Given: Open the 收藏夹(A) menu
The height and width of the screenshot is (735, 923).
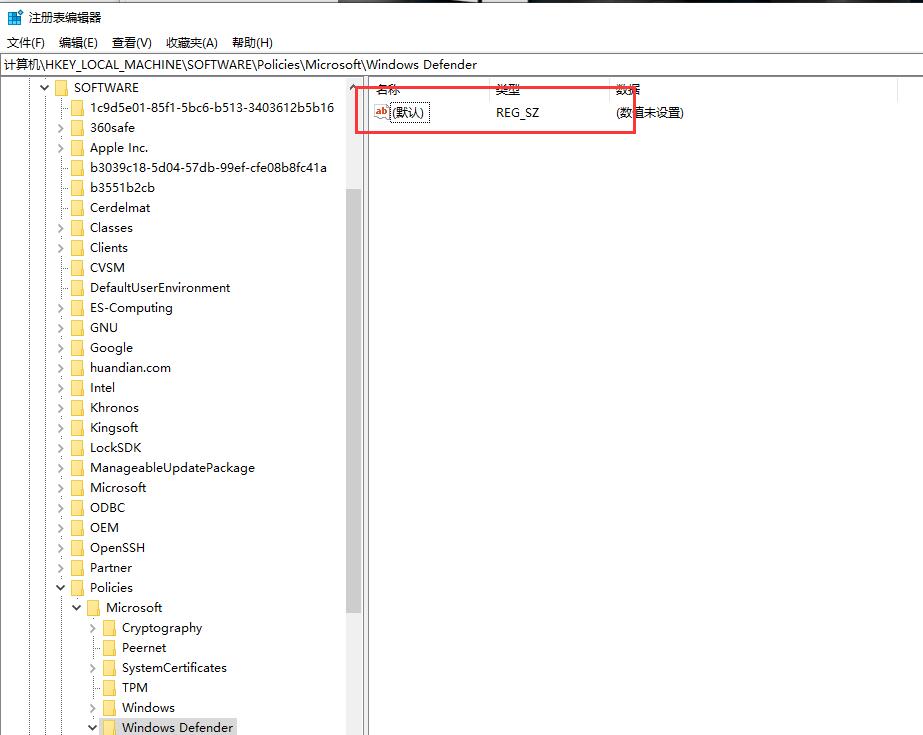Looking at the screenshot, I should pyautogui.click(x=192, y=42).
